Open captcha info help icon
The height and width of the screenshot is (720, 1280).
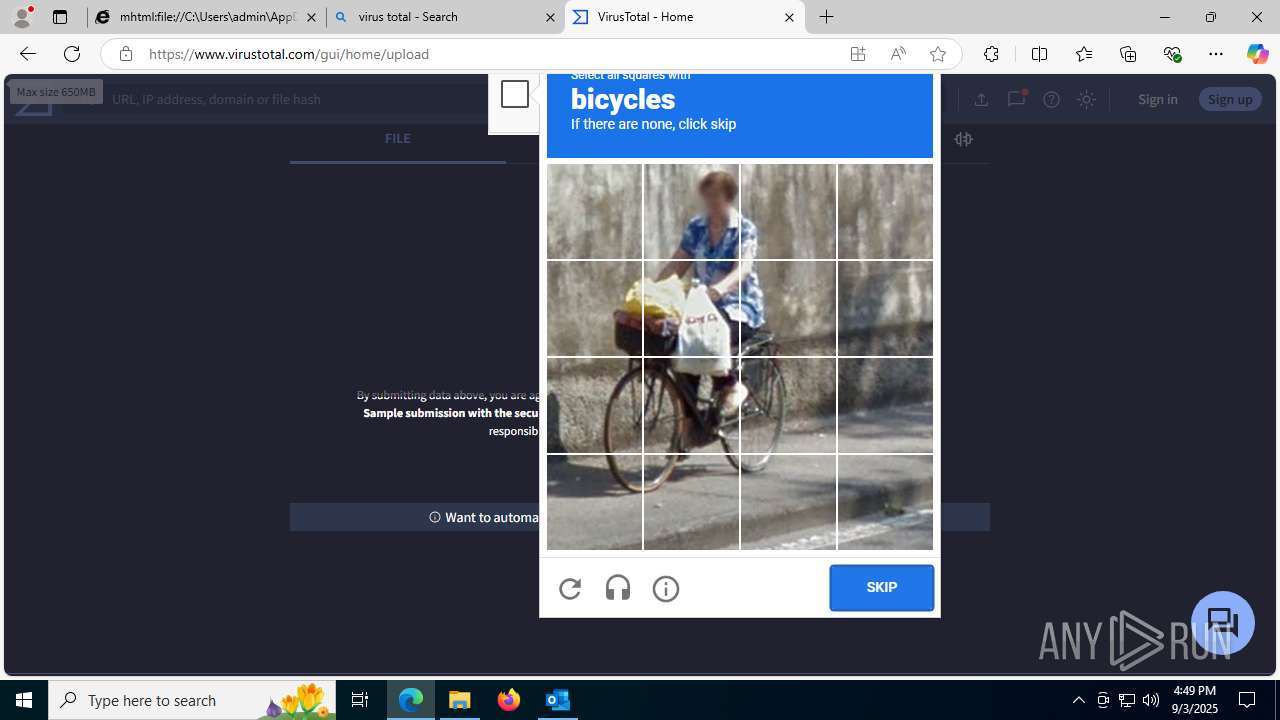pos(666,589)
